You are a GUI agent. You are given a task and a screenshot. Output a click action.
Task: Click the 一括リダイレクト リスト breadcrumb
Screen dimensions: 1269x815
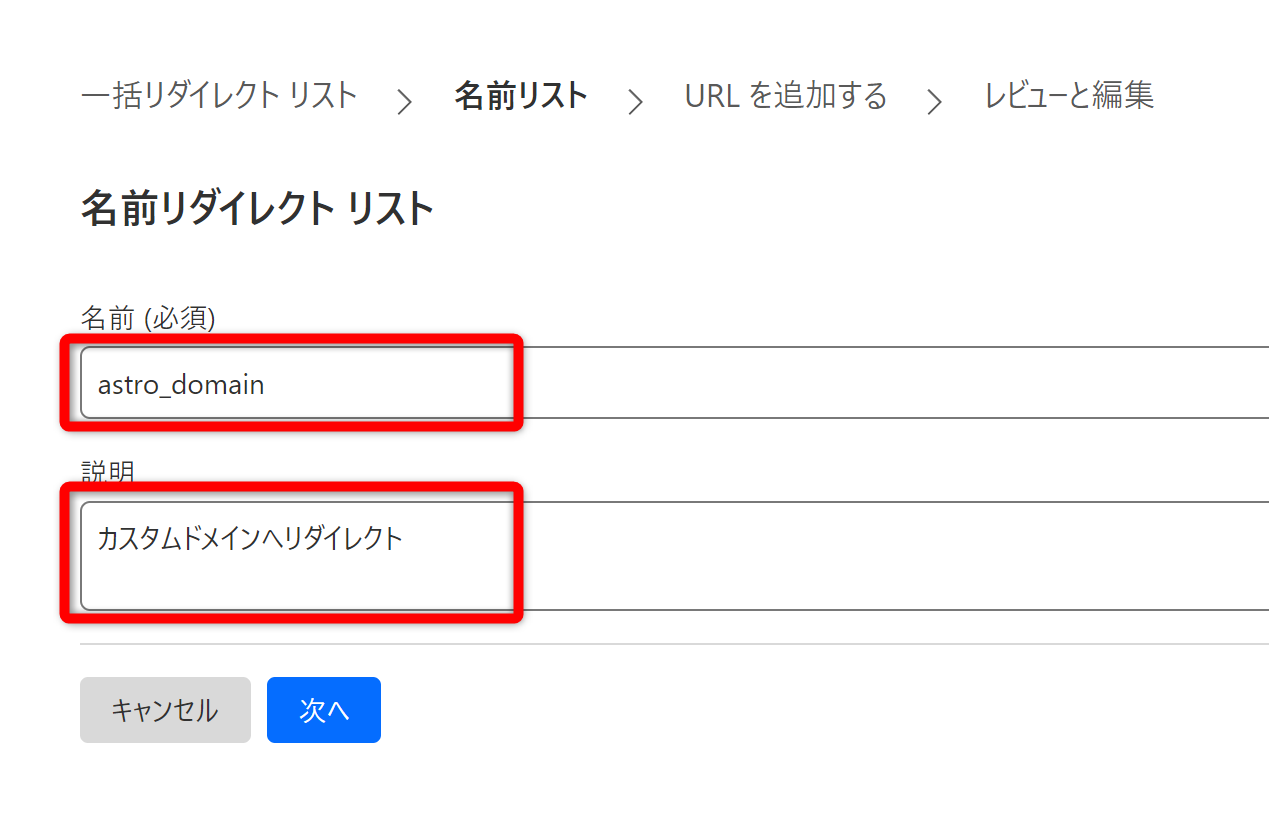[x=218, y=96]
